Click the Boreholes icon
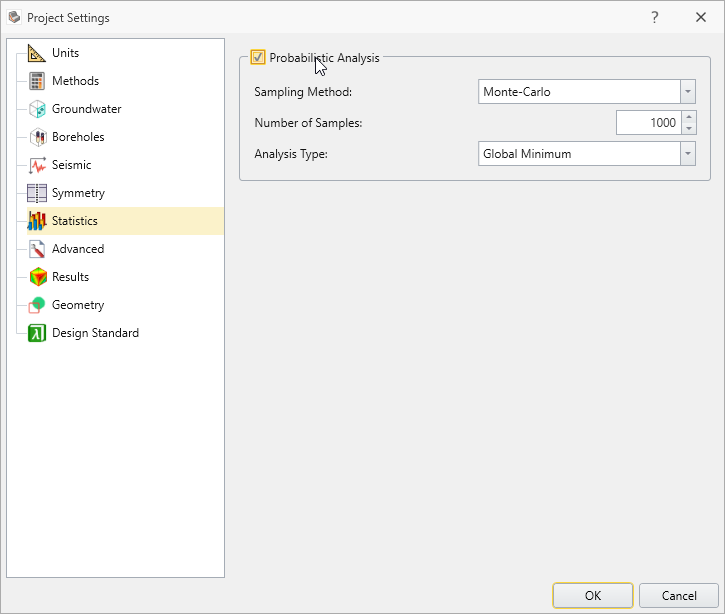Screen dimensions: 725x614 37,137
